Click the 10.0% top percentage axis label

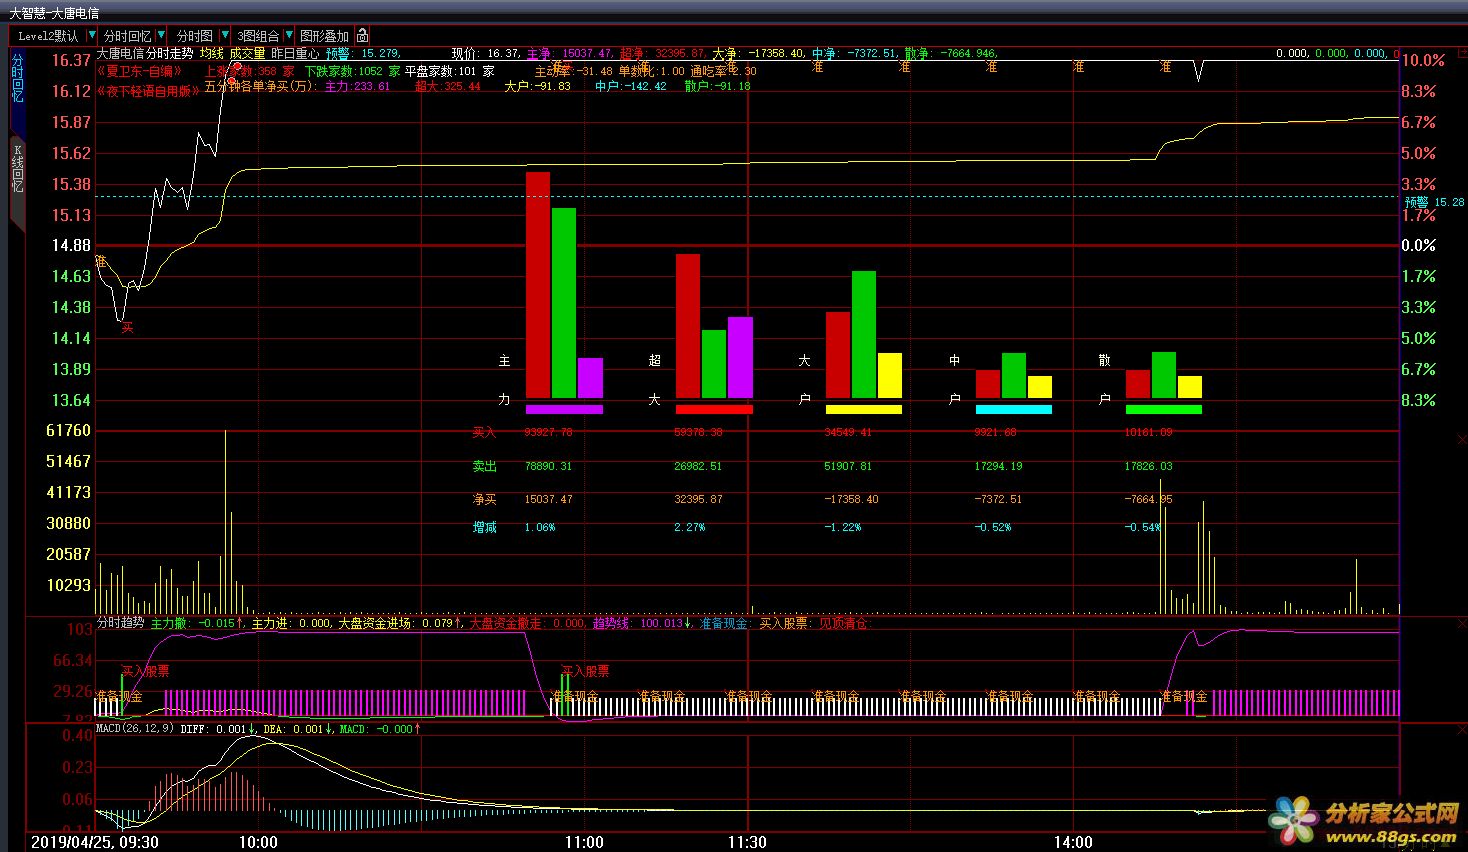coord(1423,60)
